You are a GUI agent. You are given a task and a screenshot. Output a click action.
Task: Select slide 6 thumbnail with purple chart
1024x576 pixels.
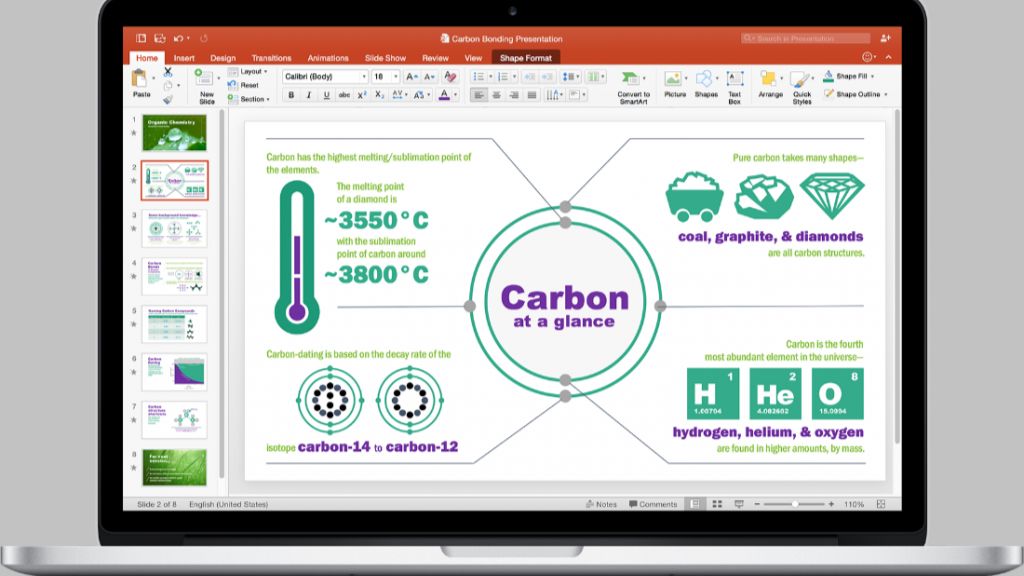click(174, 372)
